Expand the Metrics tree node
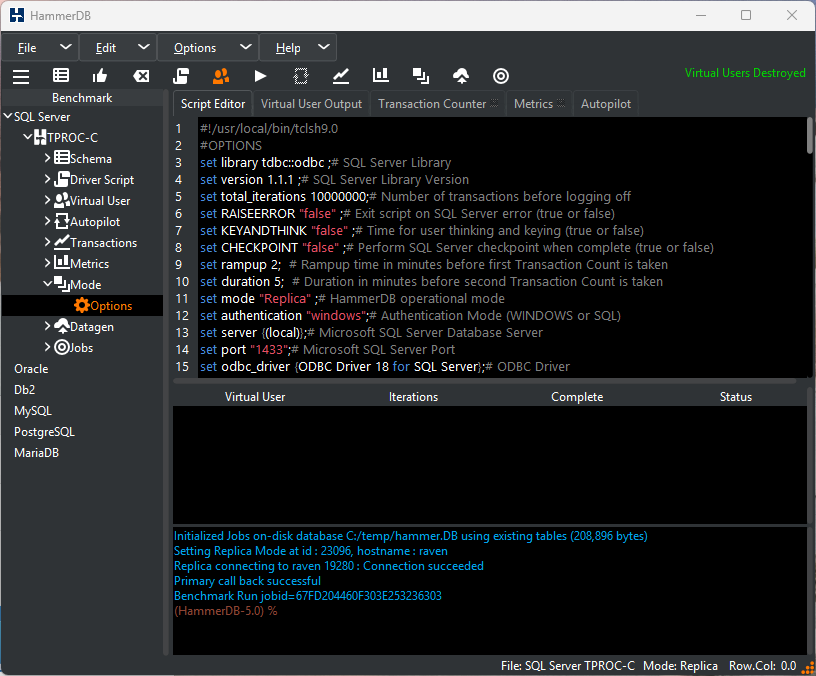This screenshot has height=676, width=816. click(47, 263)
